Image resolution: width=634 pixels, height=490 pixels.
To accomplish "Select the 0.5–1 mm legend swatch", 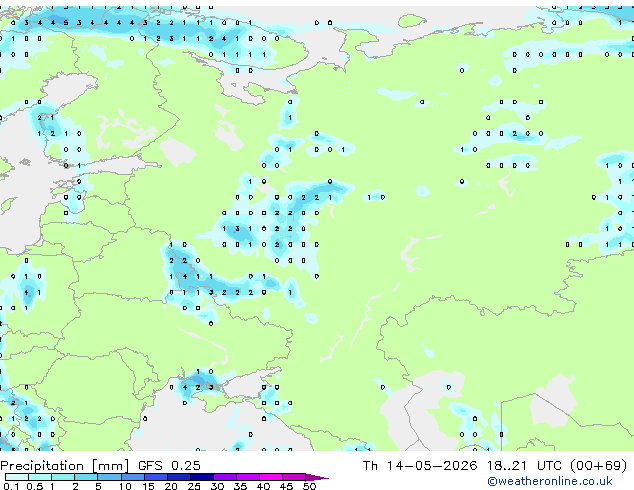I will tap(40, 477).
